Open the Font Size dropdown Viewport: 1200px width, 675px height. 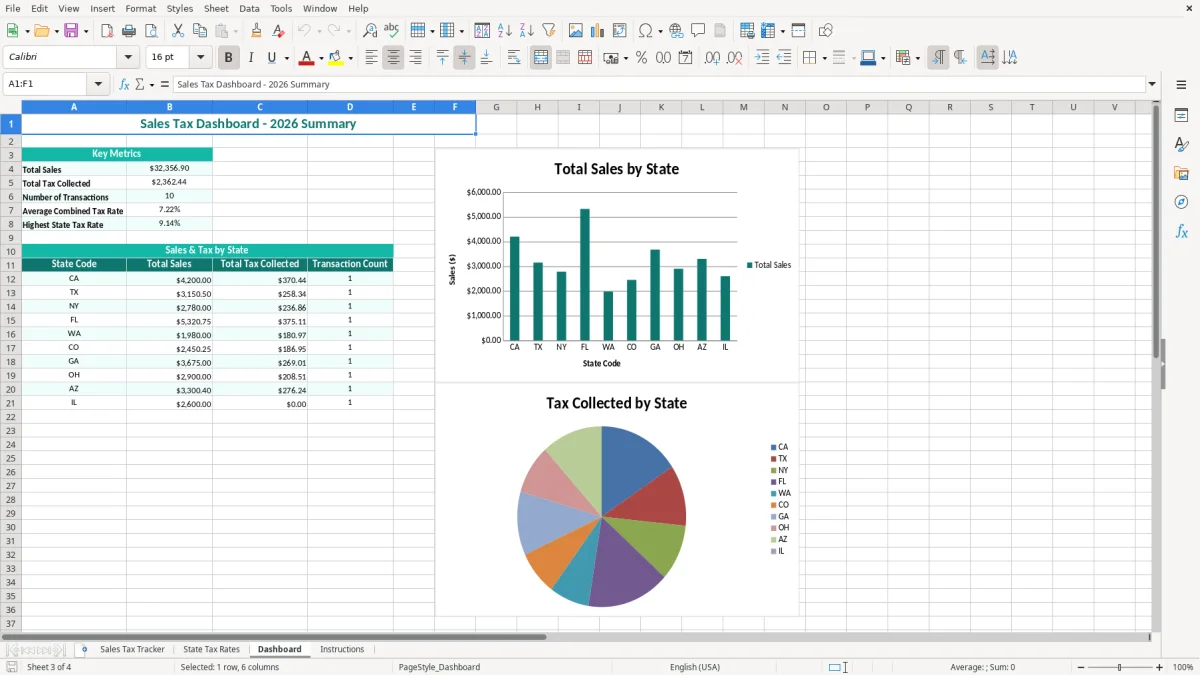201,58
